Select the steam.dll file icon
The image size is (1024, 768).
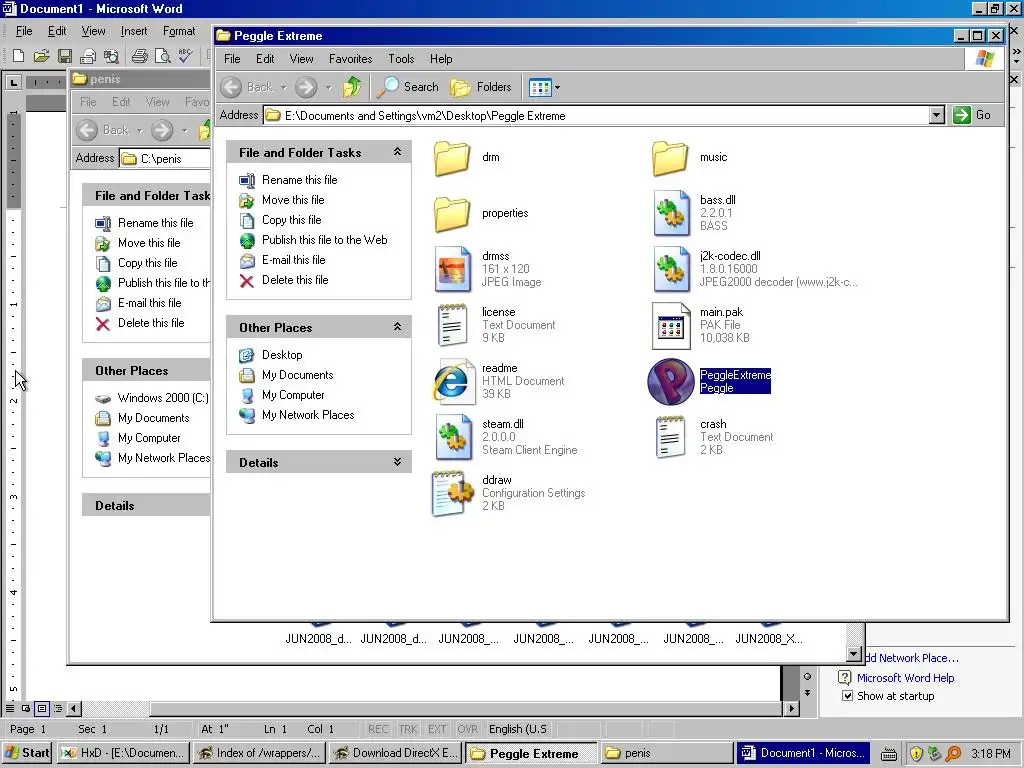[453, 437]
